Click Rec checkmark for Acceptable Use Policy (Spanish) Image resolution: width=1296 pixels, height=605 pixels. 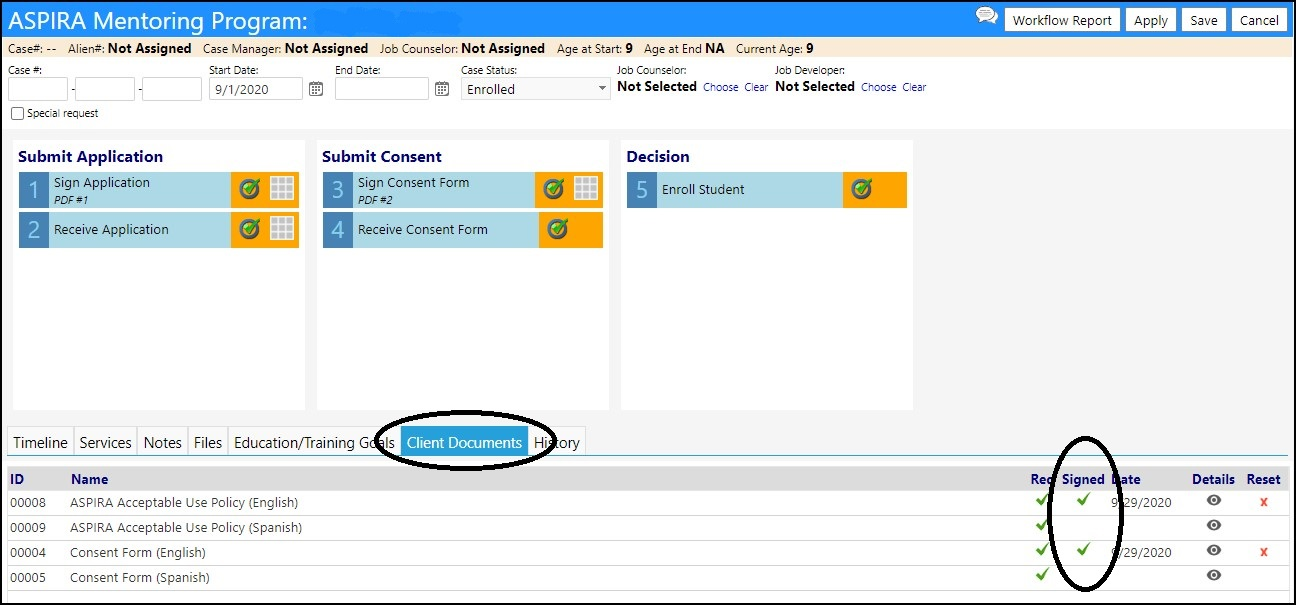tap(1042, 524)
